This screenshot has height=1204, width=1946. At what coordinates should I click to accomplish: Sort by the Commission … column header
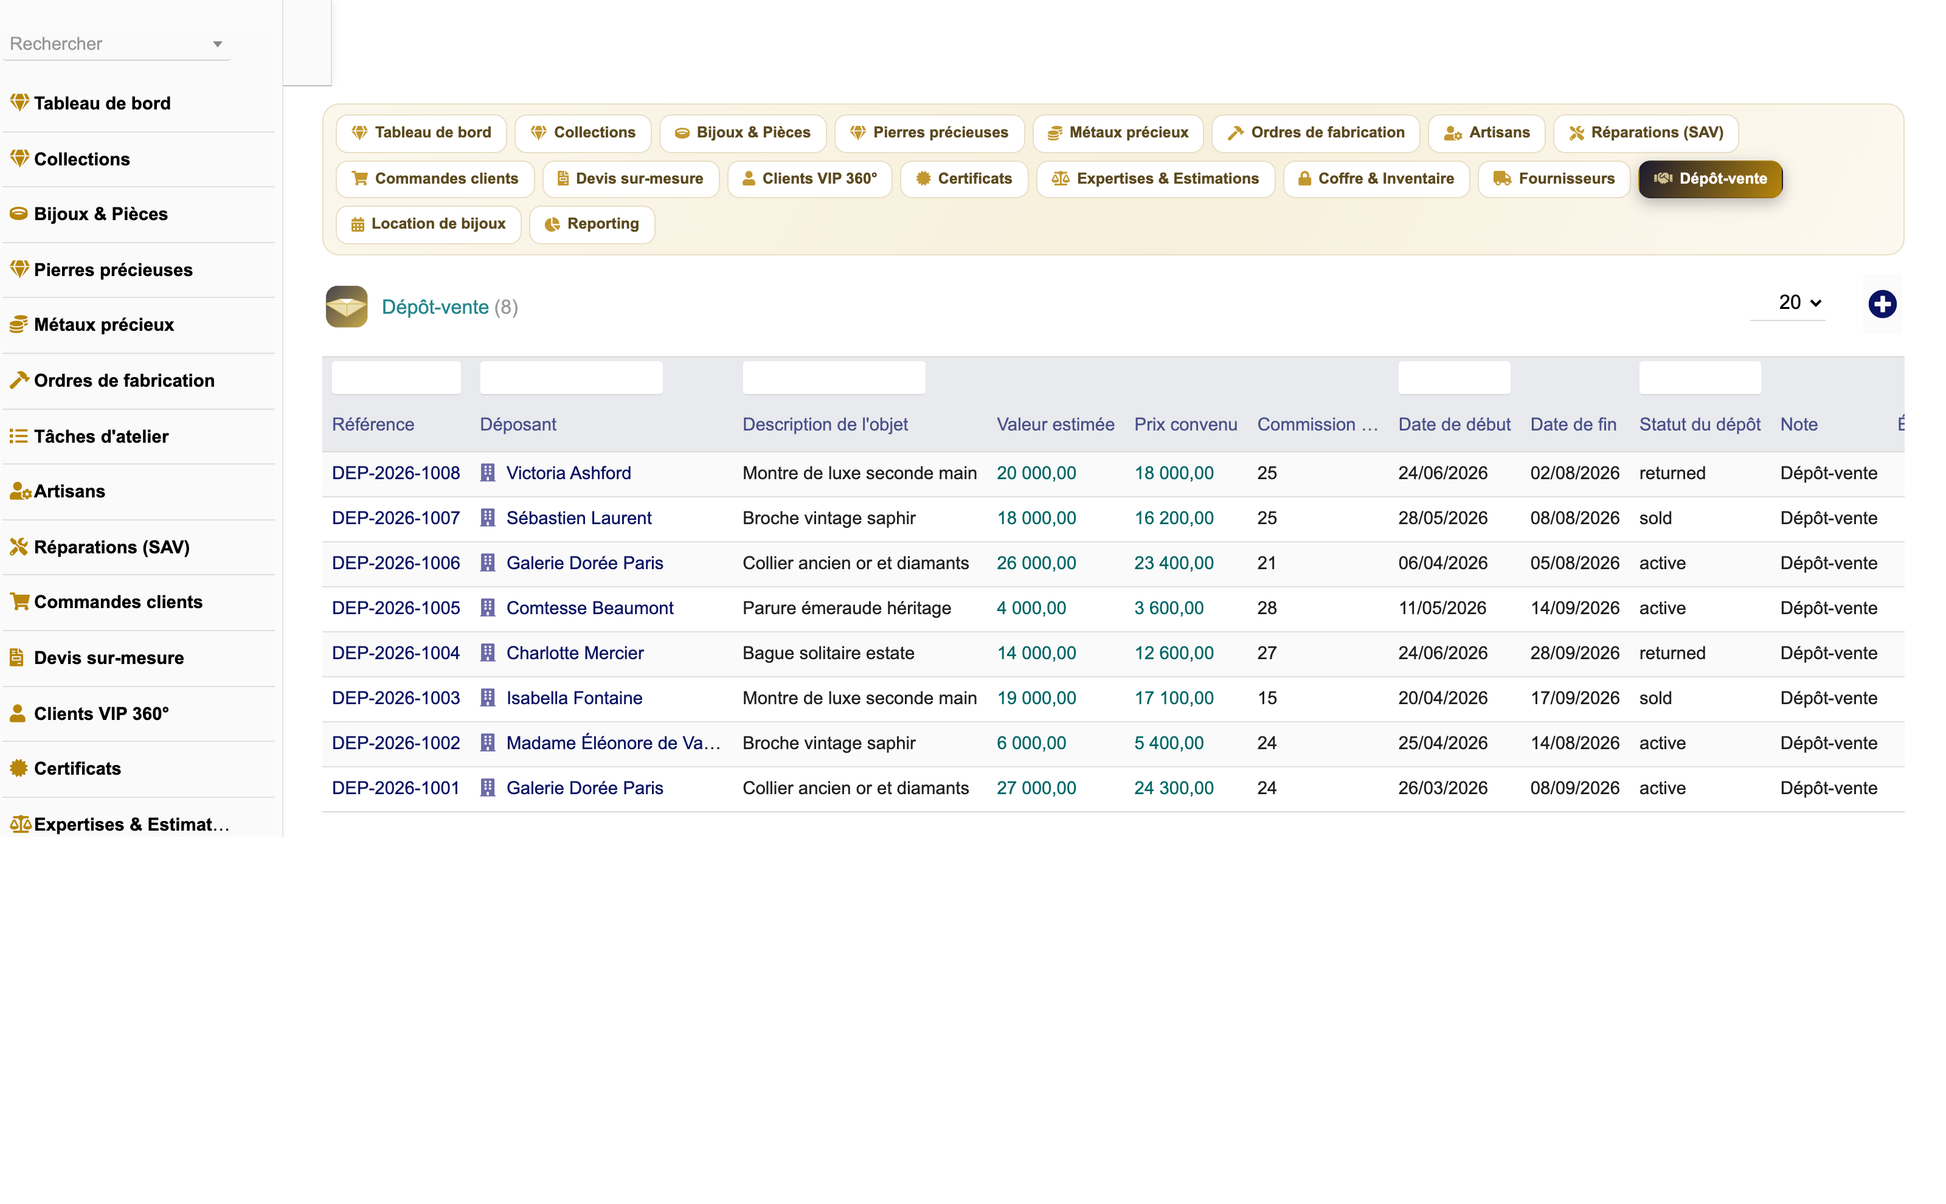click(1317, 424)
